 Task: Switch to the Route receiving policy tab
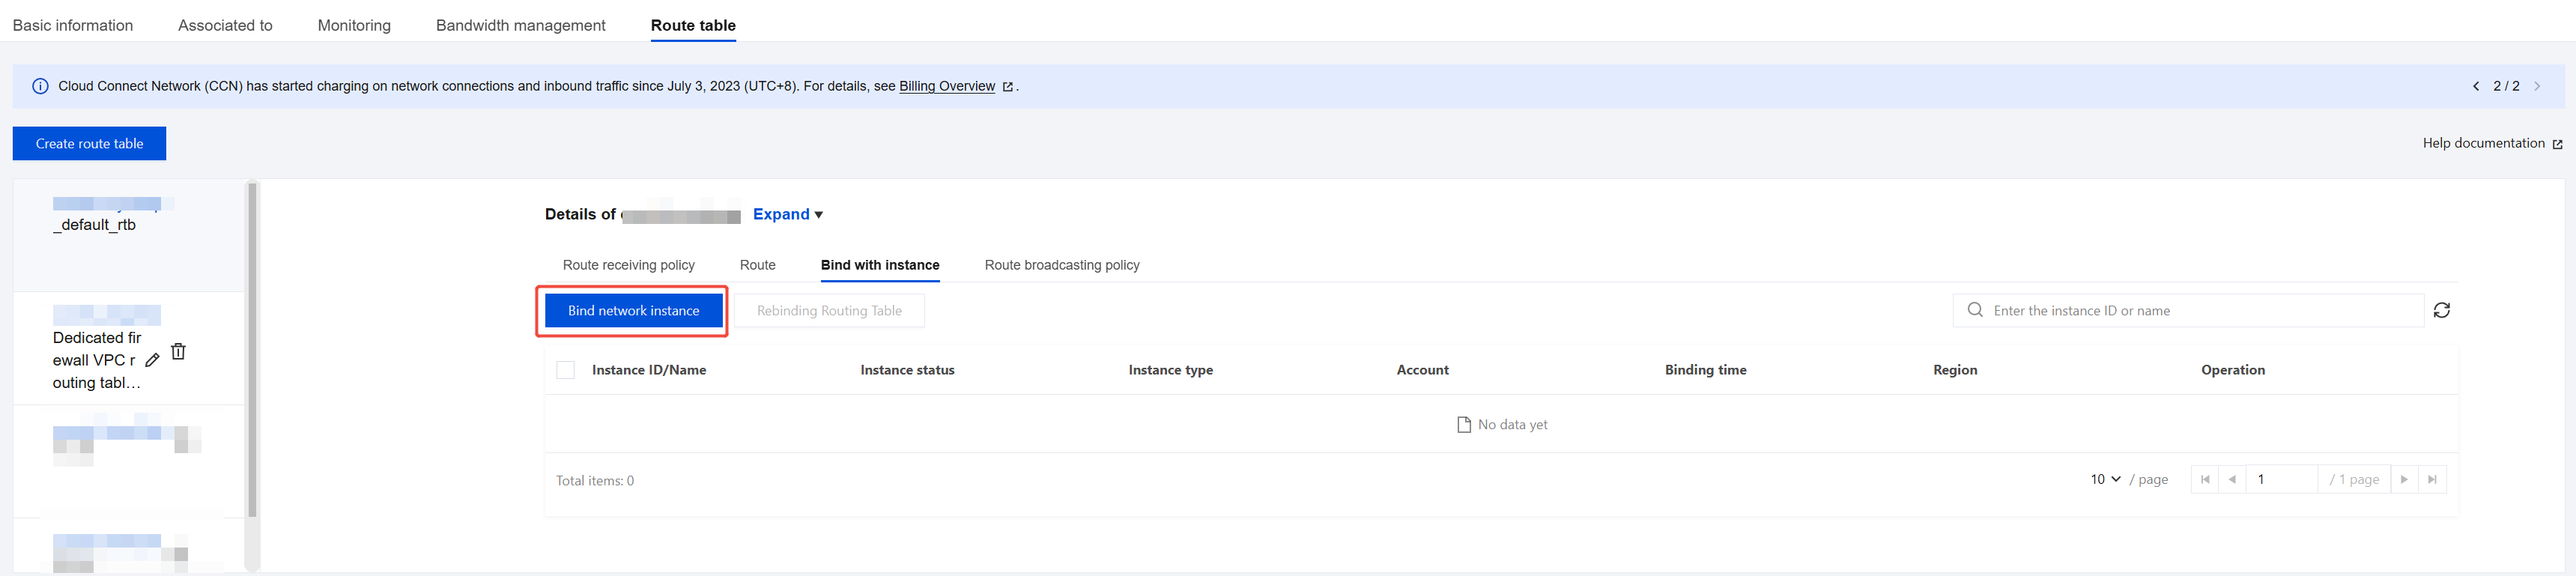[628, 265]
